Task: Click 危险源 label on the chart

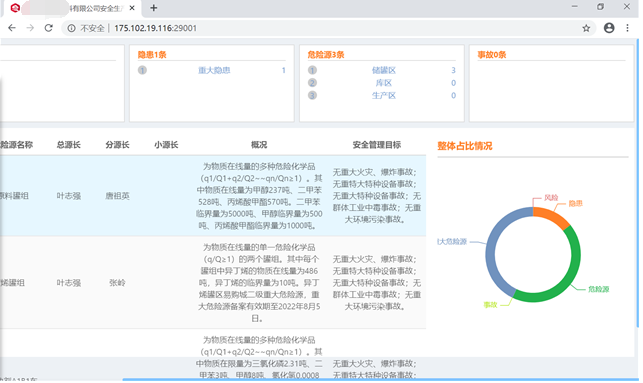Action: (599, 289)
